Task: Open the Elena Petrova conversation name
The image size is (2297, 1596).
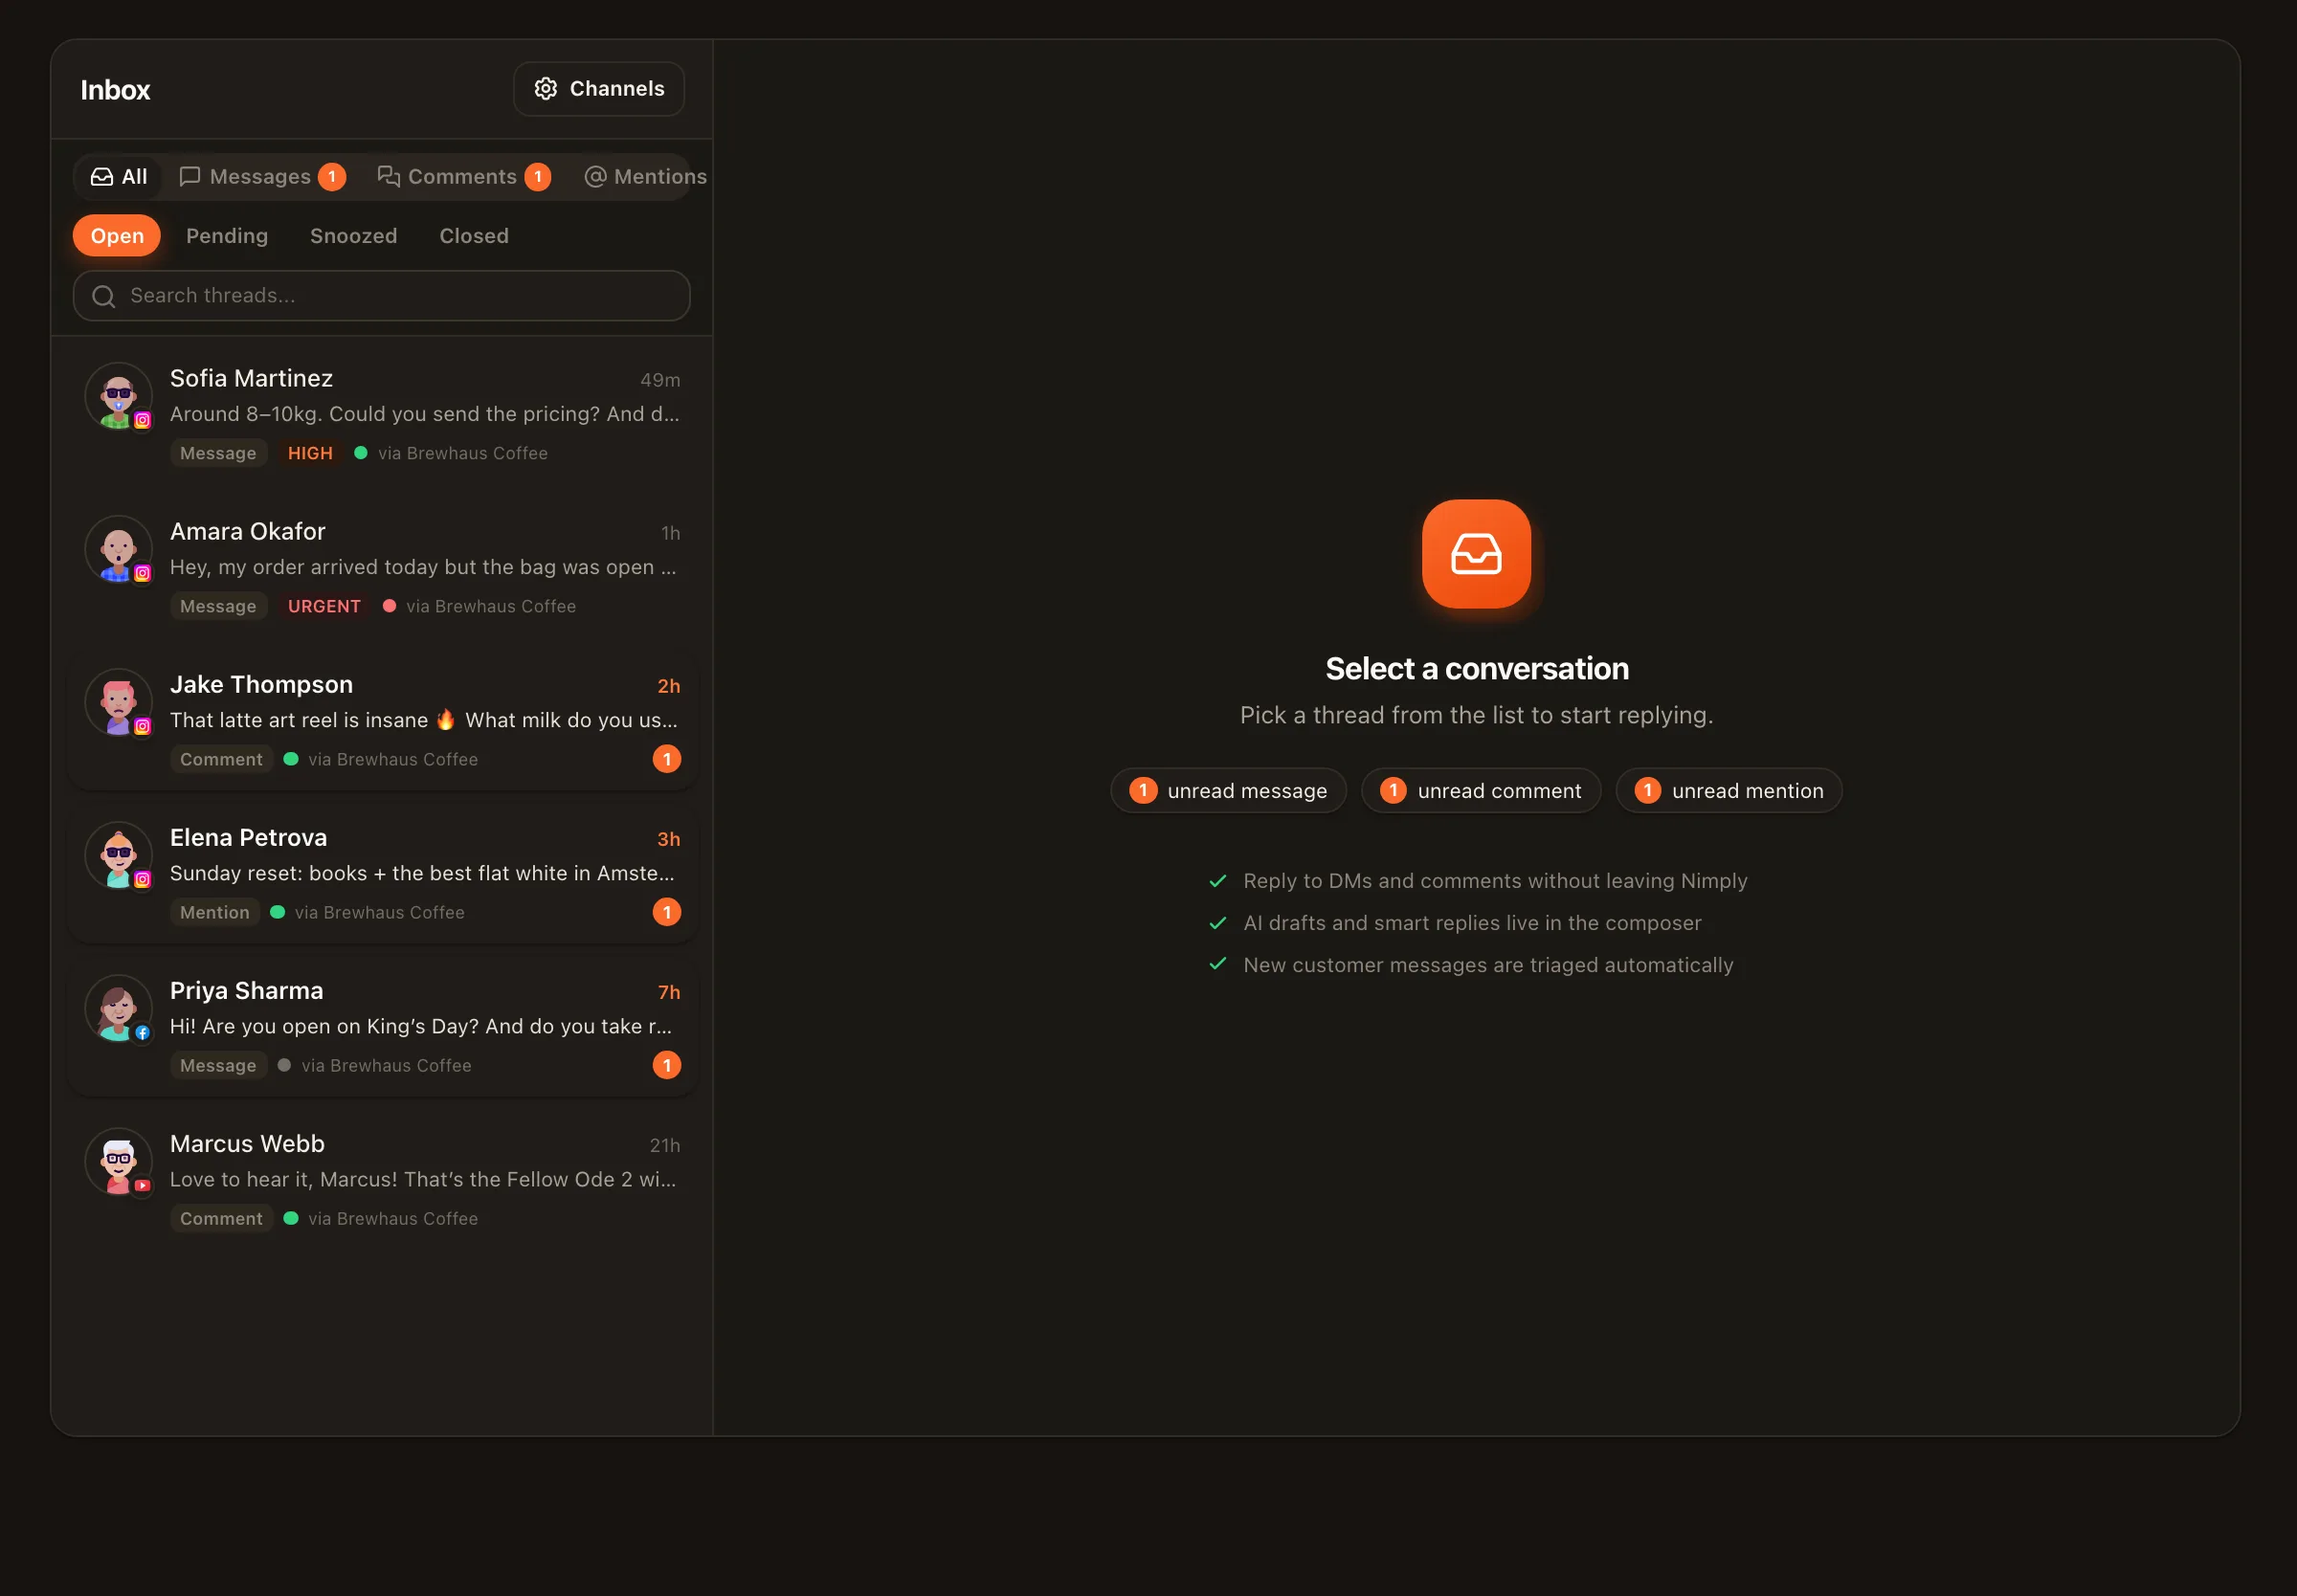Action: click(248, 838)
